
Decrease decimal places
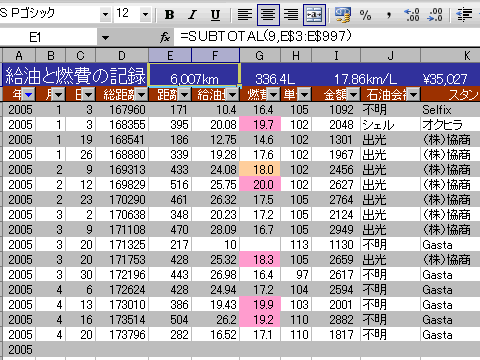point(435,15)
